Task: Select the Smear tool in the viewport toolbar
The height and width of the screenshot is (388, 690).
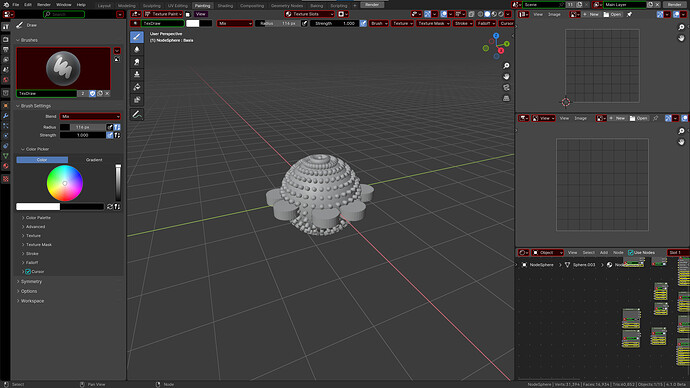Action: click(137, 62)
